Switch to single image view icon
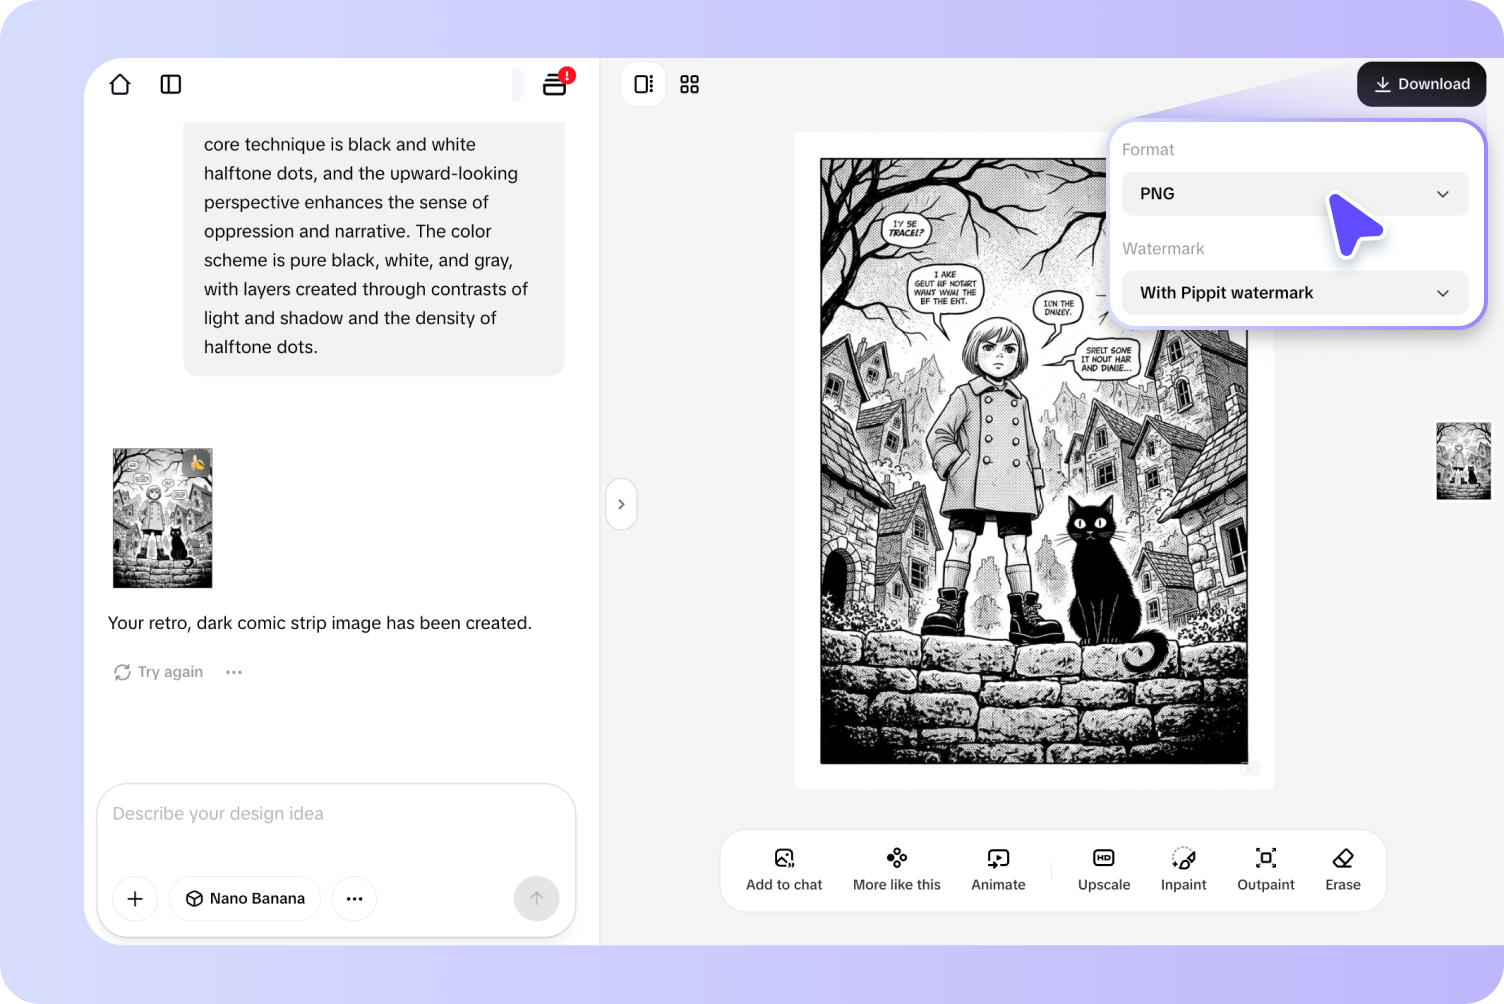The image size is (1504, 1004). (x=644, y=85)
